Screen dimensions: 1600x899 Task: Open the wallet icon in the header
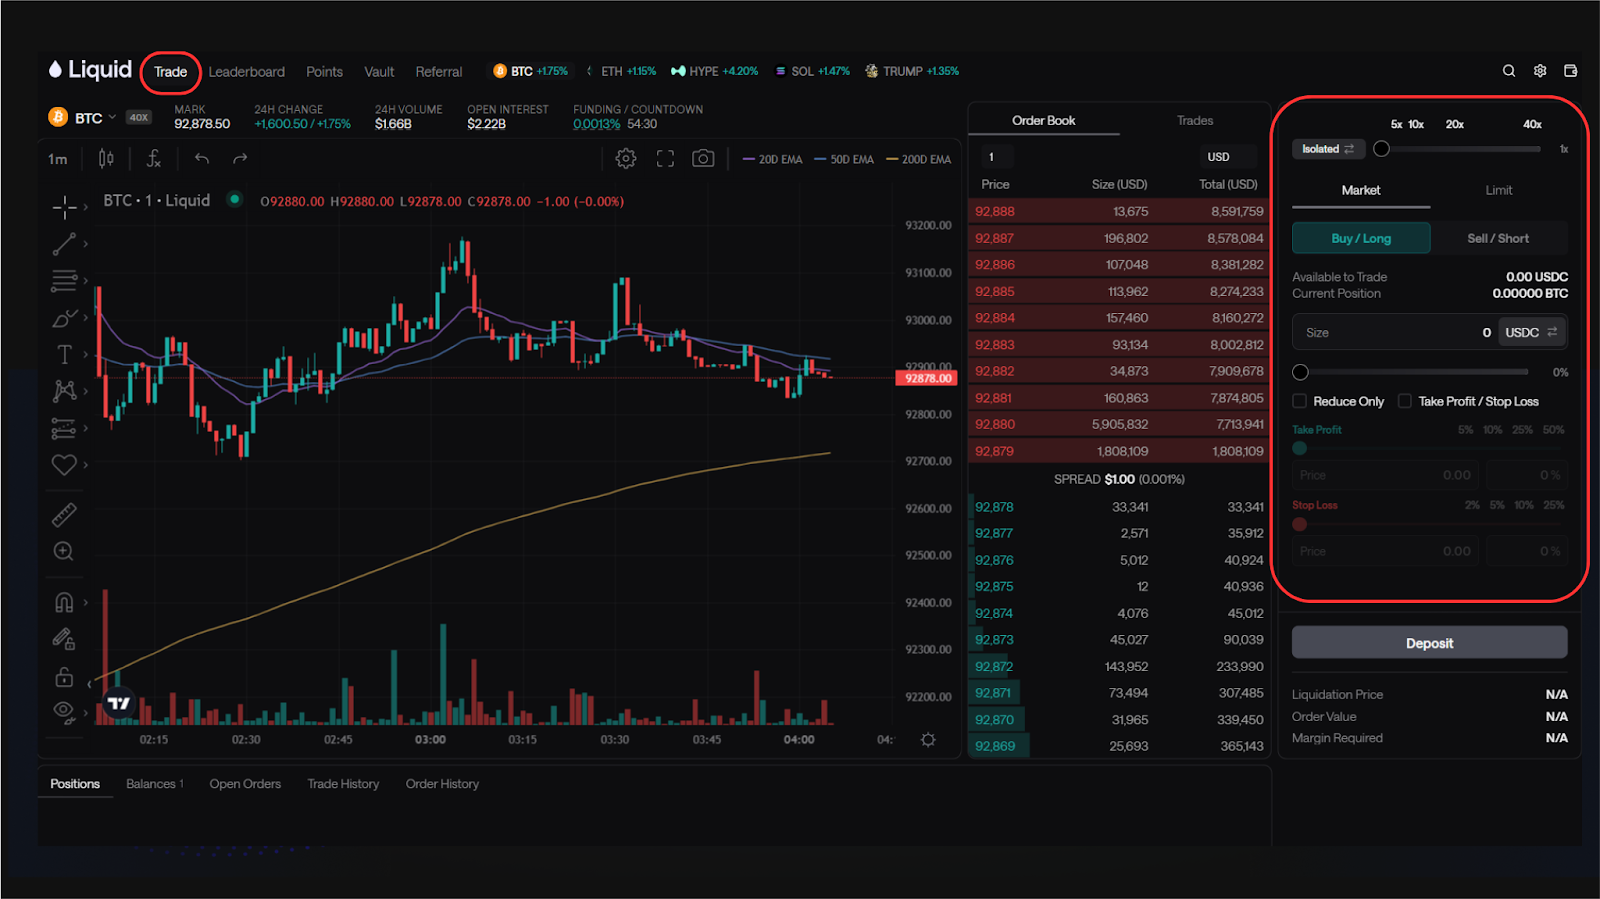tap(1571, 71)
